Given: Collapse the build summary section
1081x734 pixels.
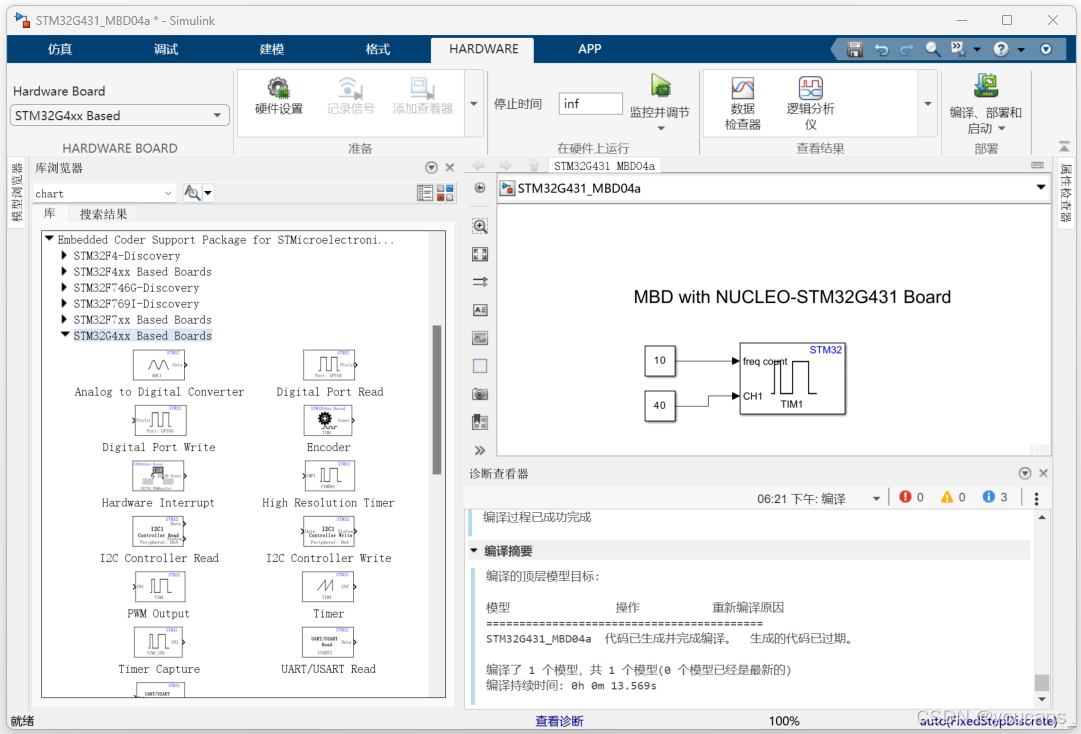Looking at the screenshot, I should click(474, 551).
